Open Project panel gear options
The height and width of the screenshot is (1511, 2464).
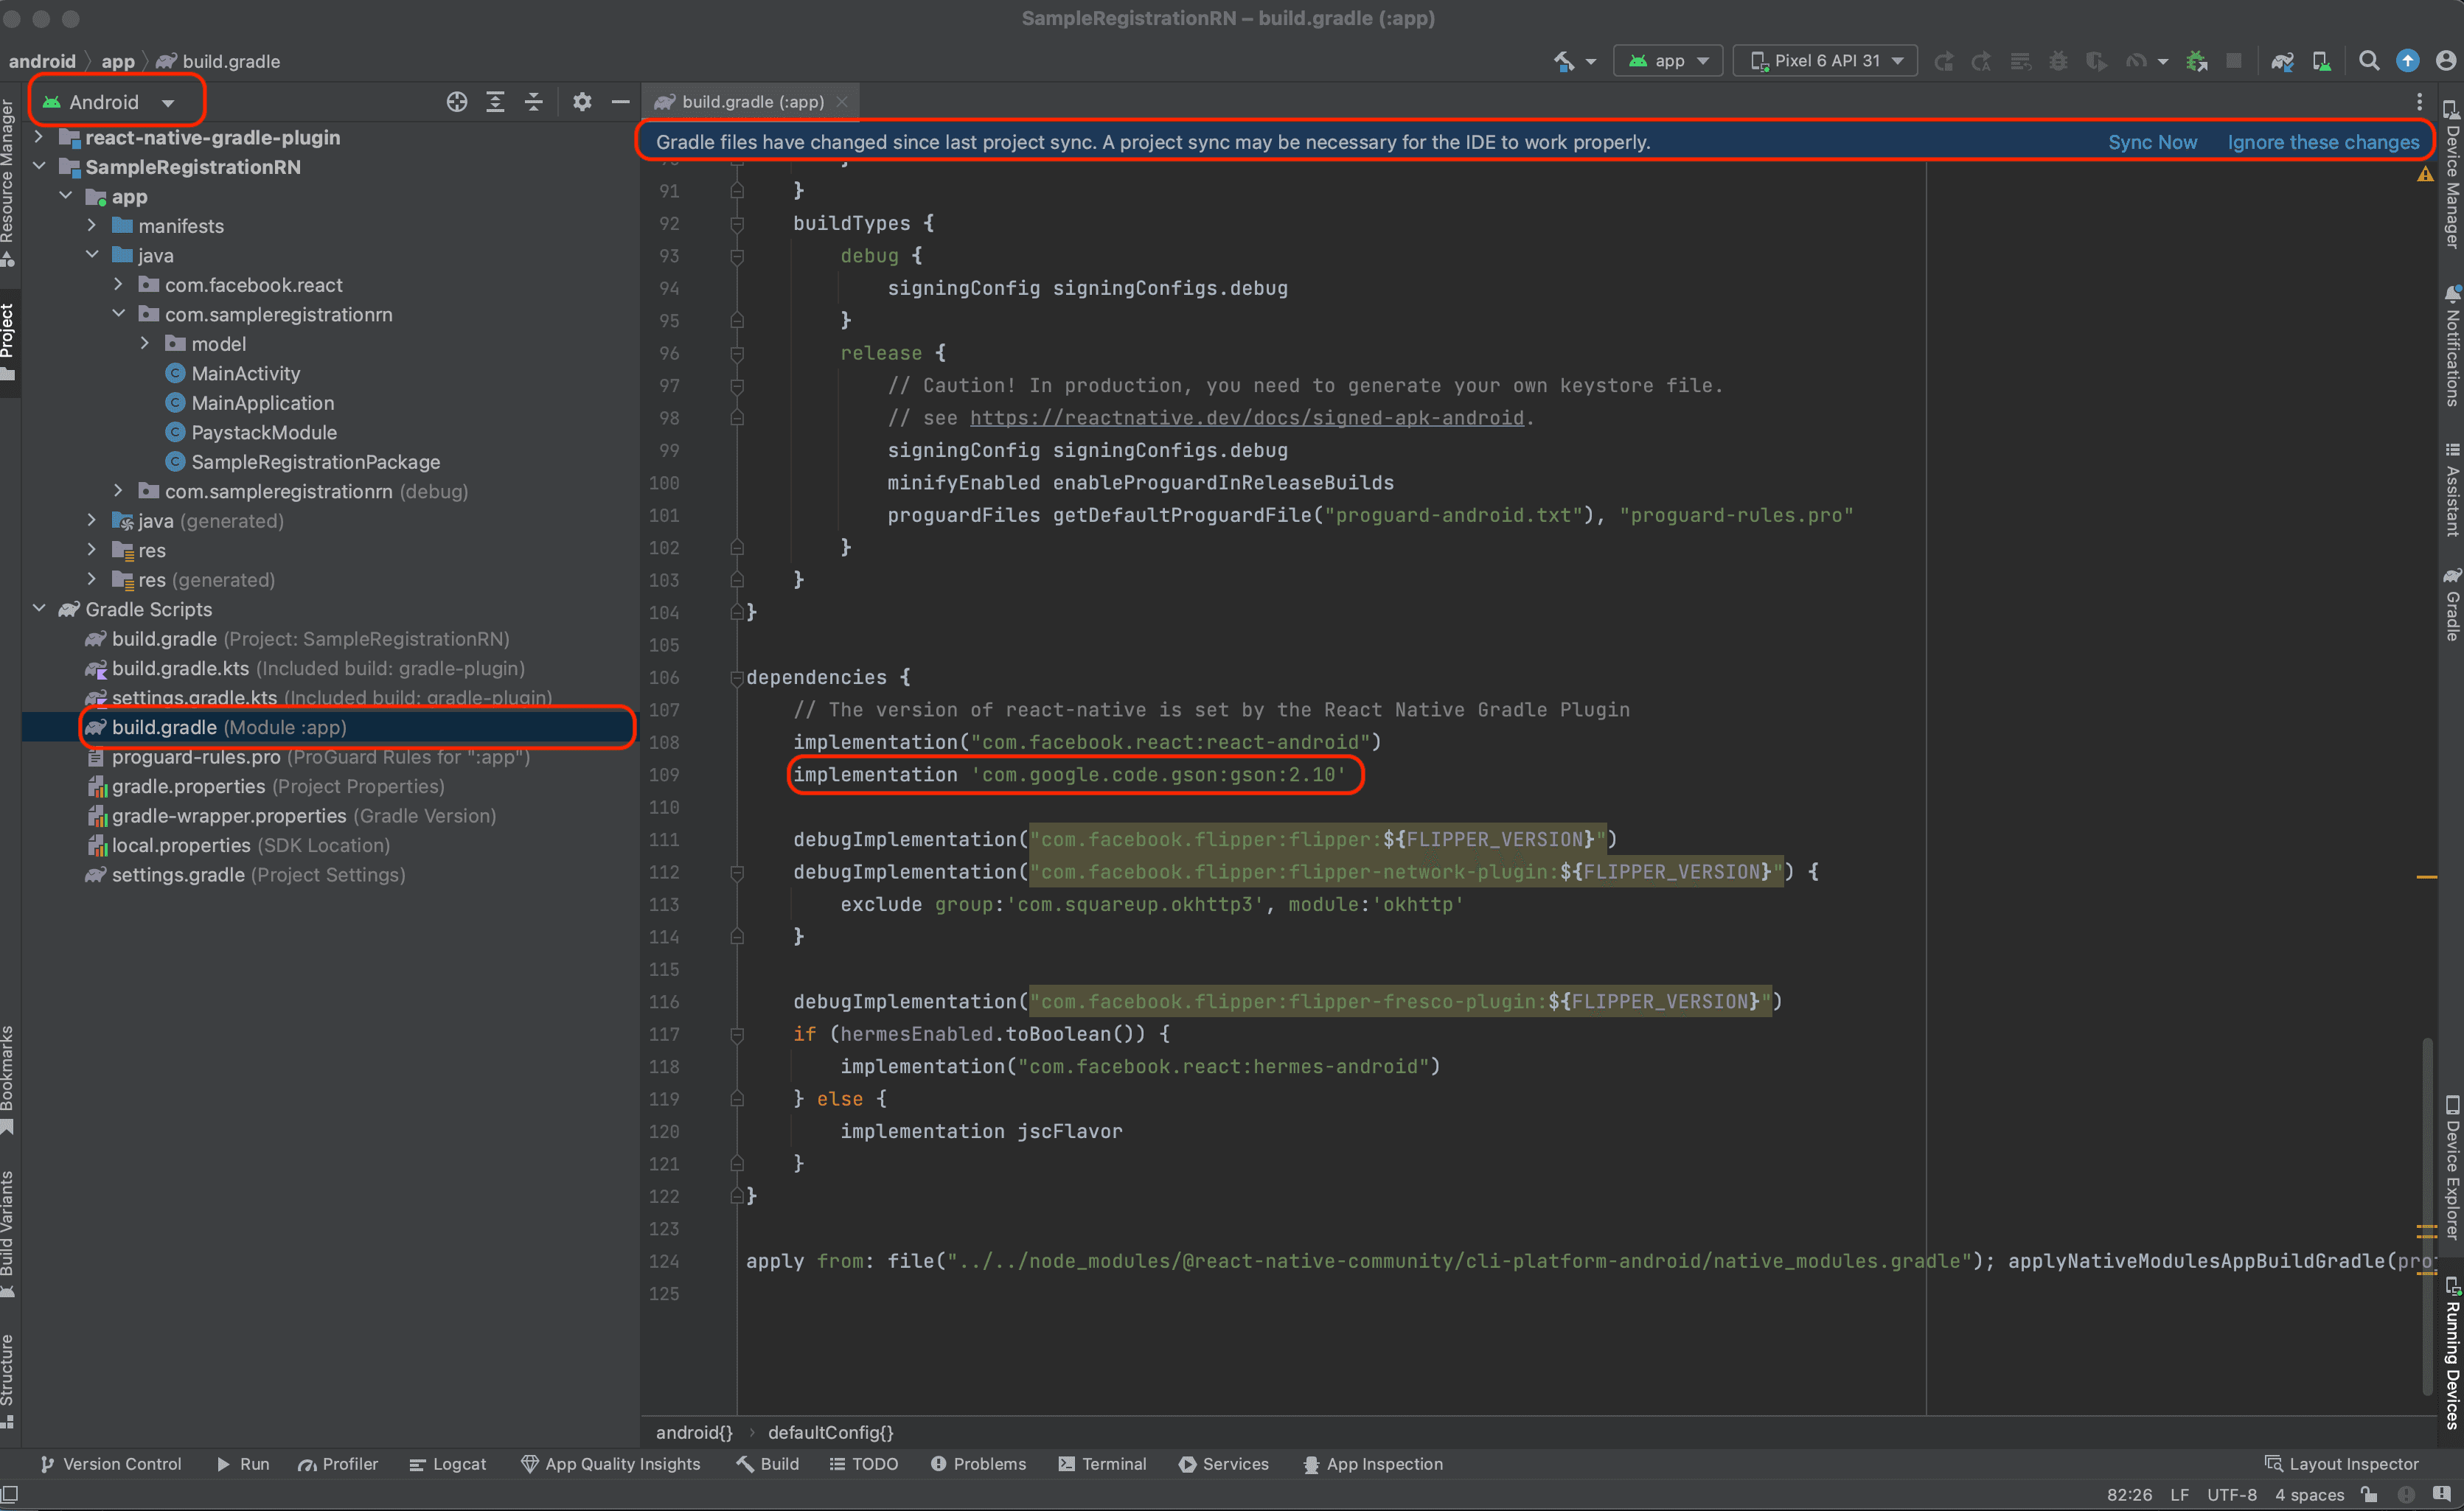582,102
